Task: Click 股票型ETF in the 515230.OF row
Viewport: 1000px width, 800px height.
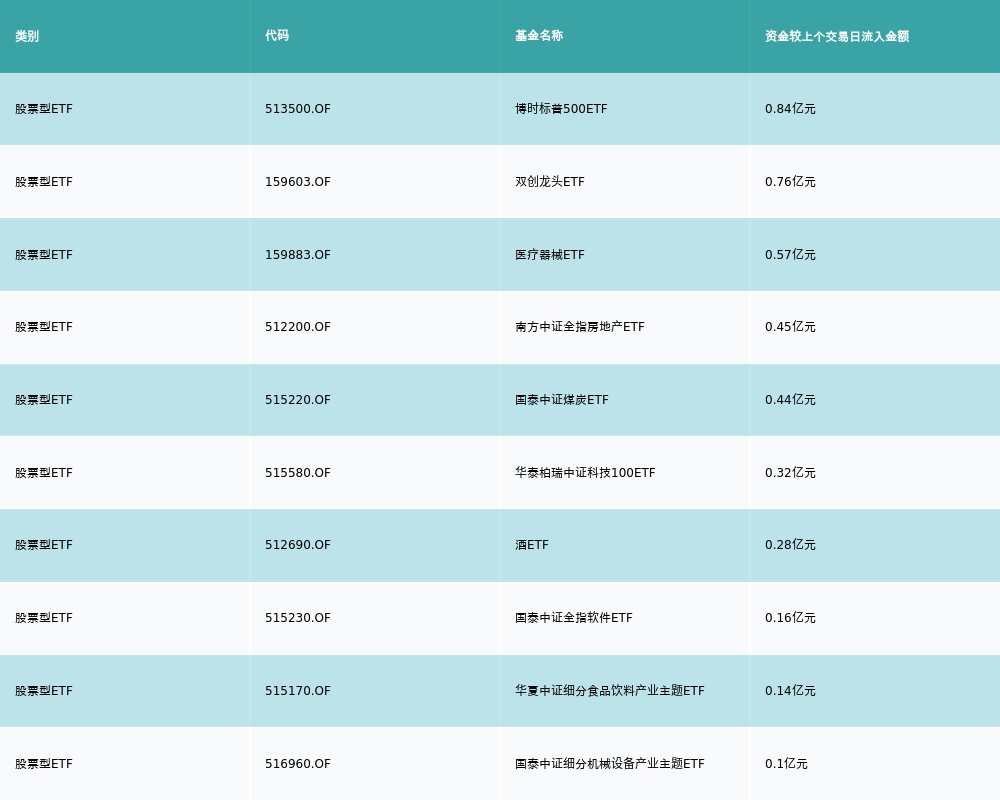Action: (44, 618)
